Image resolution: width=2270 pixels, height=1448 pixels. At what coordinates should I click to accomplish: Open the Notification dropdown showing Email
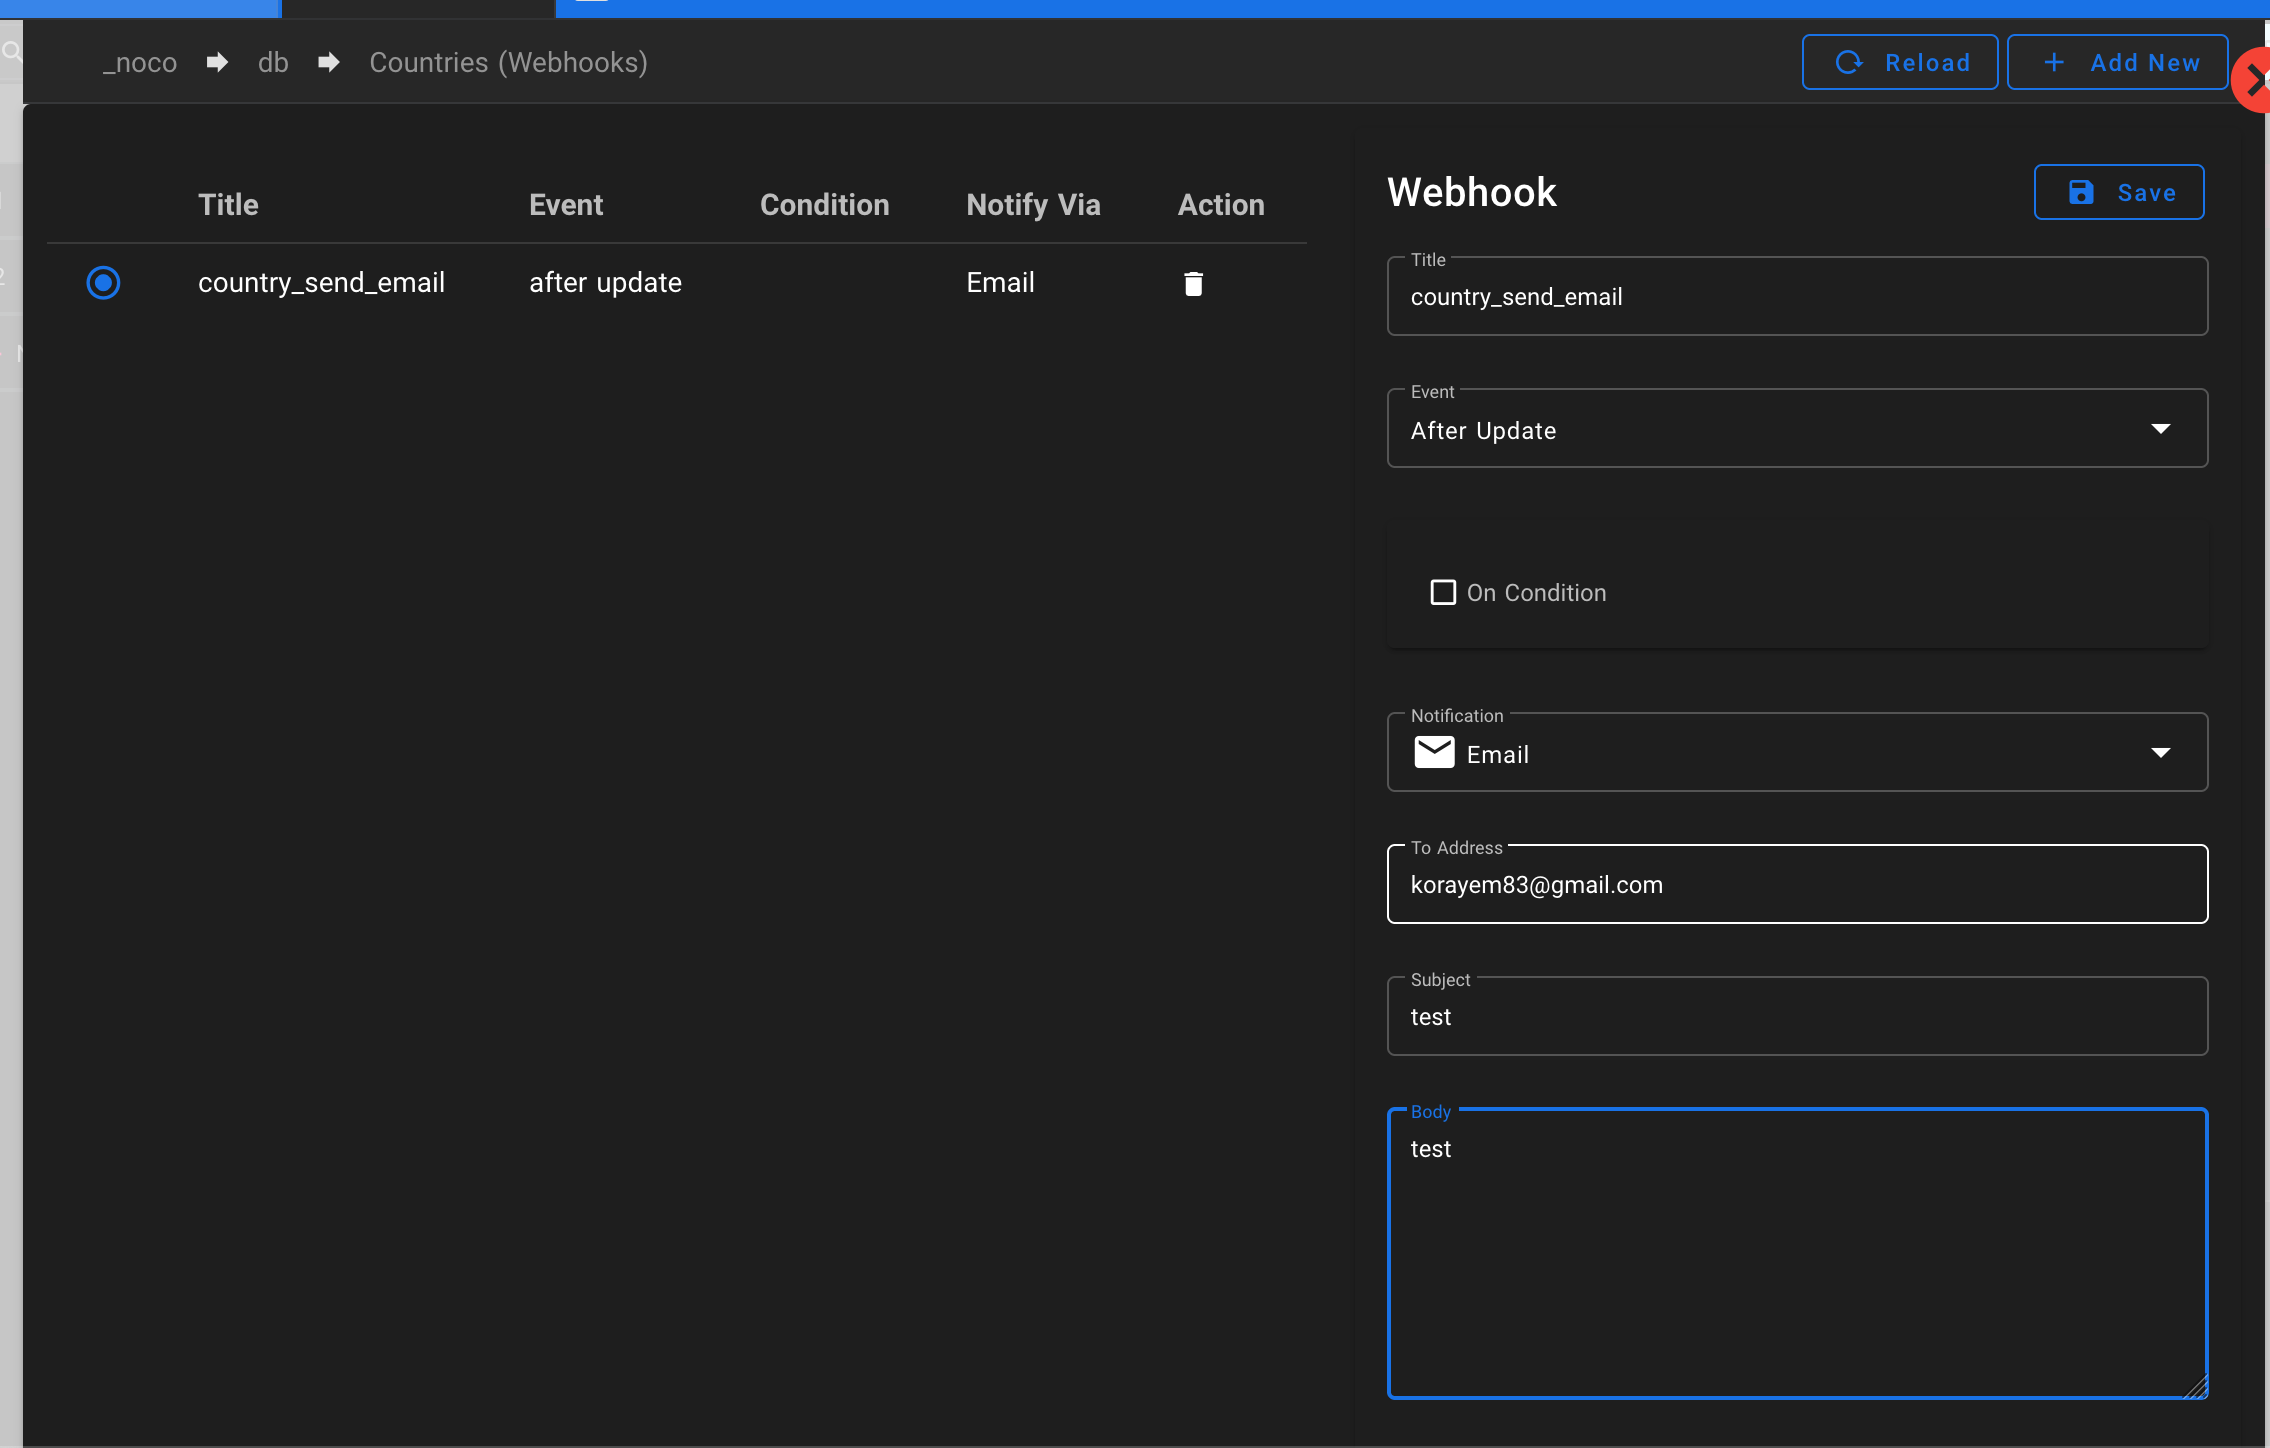[1795, 752]
